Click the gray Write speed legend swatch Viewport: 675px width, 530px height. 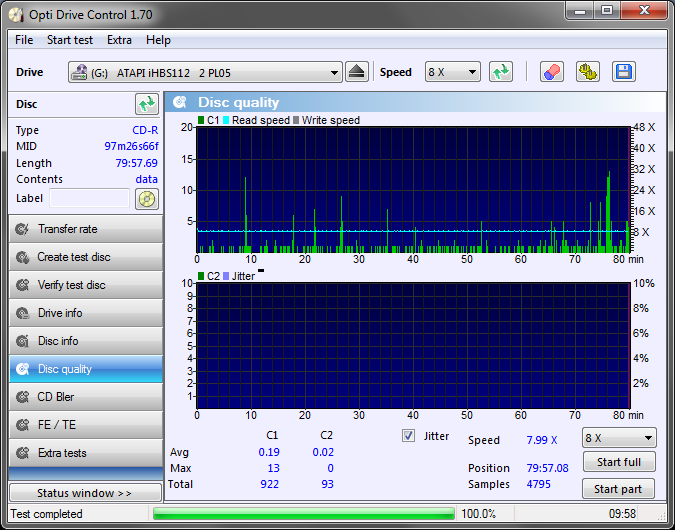[x=296, y=120]
